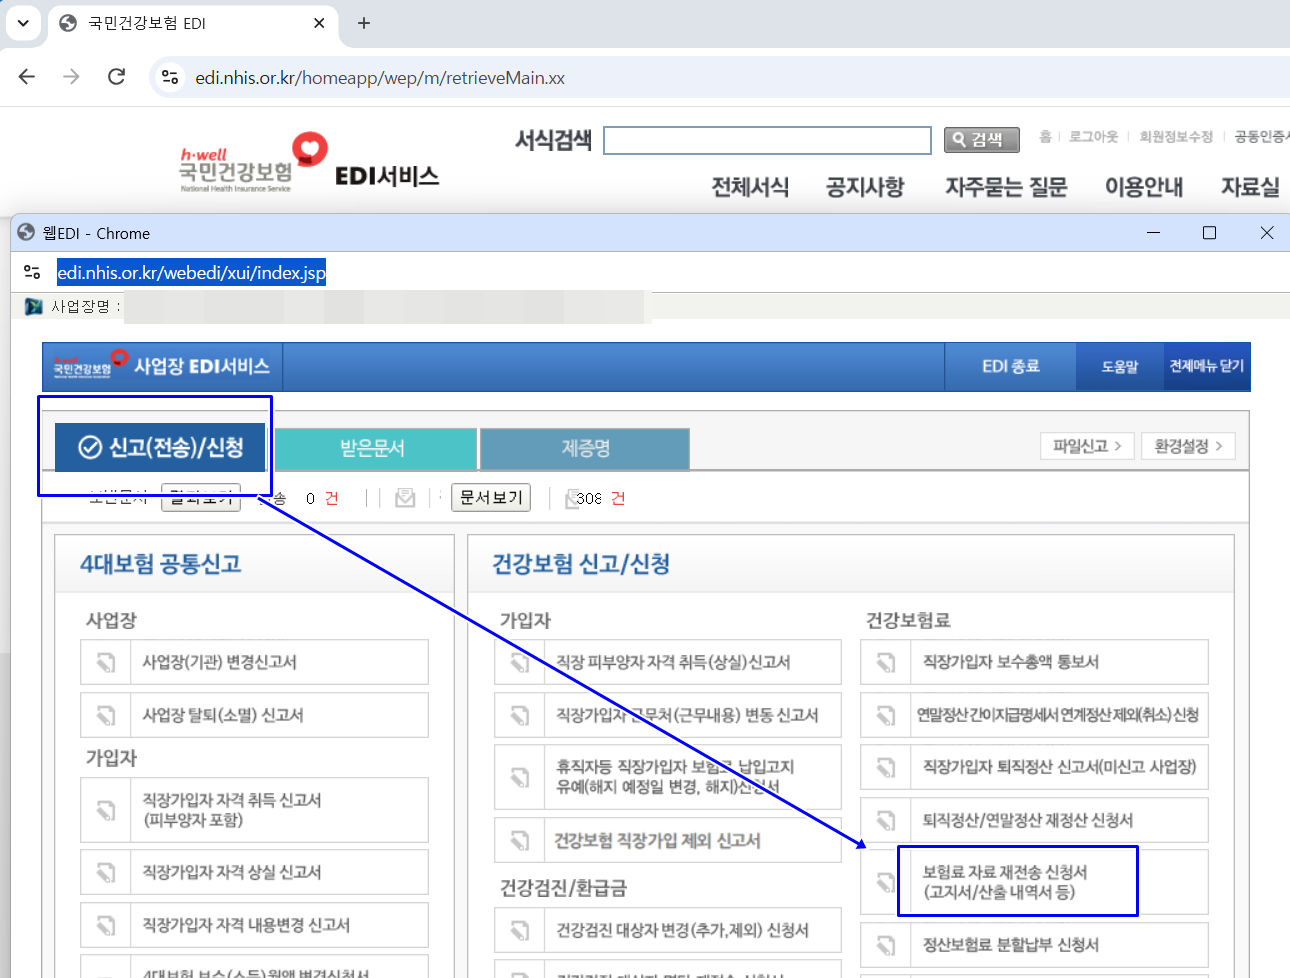View site information for the 웹EDI popup window
The width and height of the screenshot is (1290, 978).
coord(32,272)
